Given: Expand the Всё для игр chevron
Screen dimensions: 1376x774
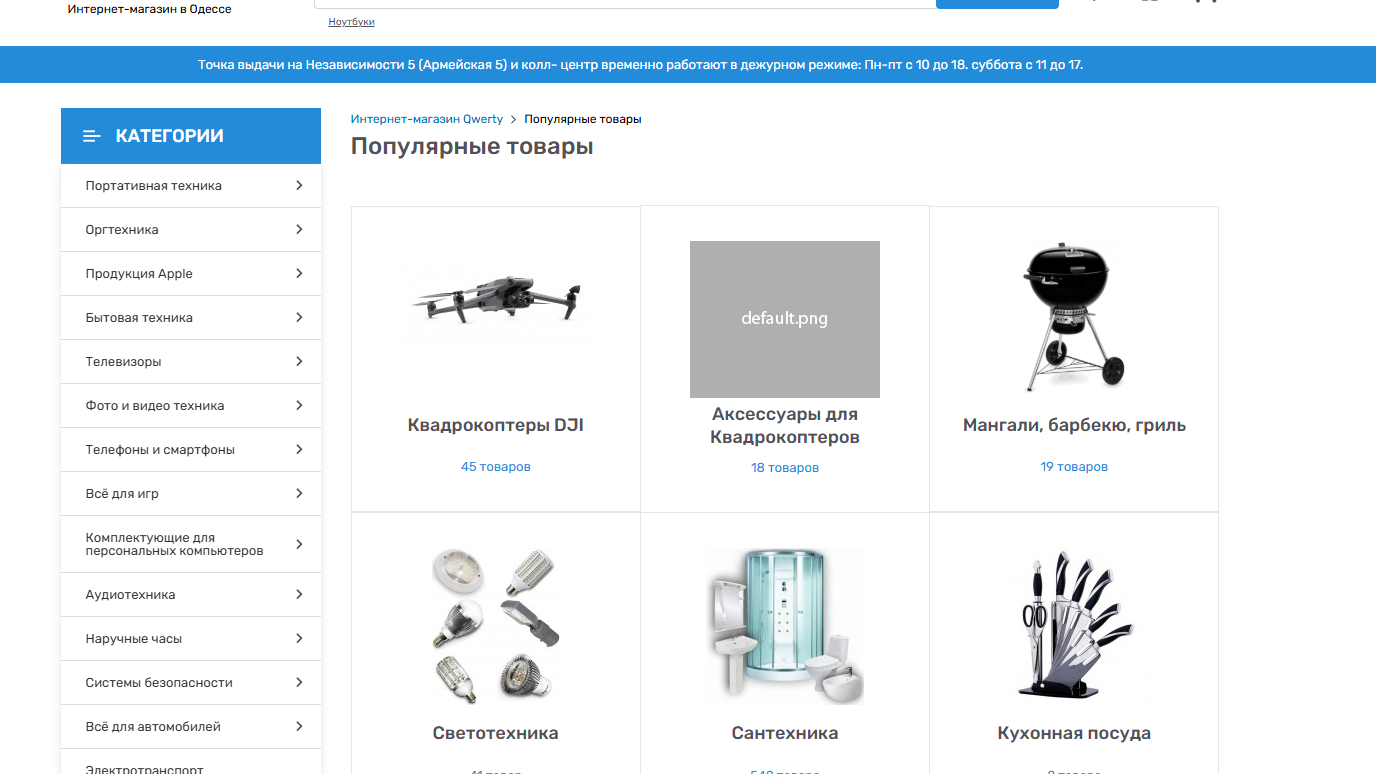Looking at the screenshot, I should [299, 494].
